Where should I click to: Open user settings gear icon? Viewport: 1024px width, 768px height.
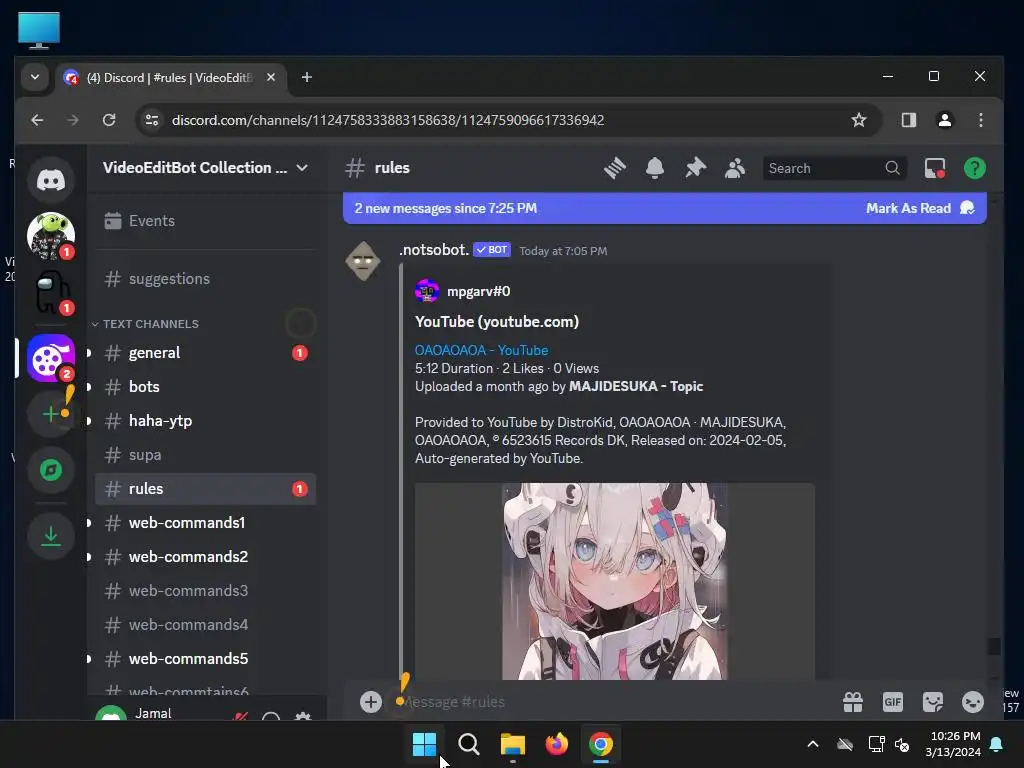click(302, 717)
